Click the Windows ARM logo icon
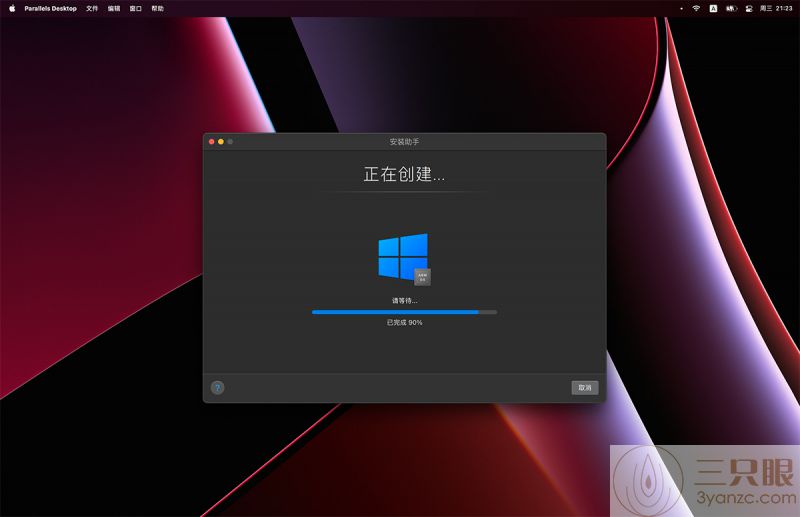Viewport: 800px width, 517px height. tap(404, 259)
